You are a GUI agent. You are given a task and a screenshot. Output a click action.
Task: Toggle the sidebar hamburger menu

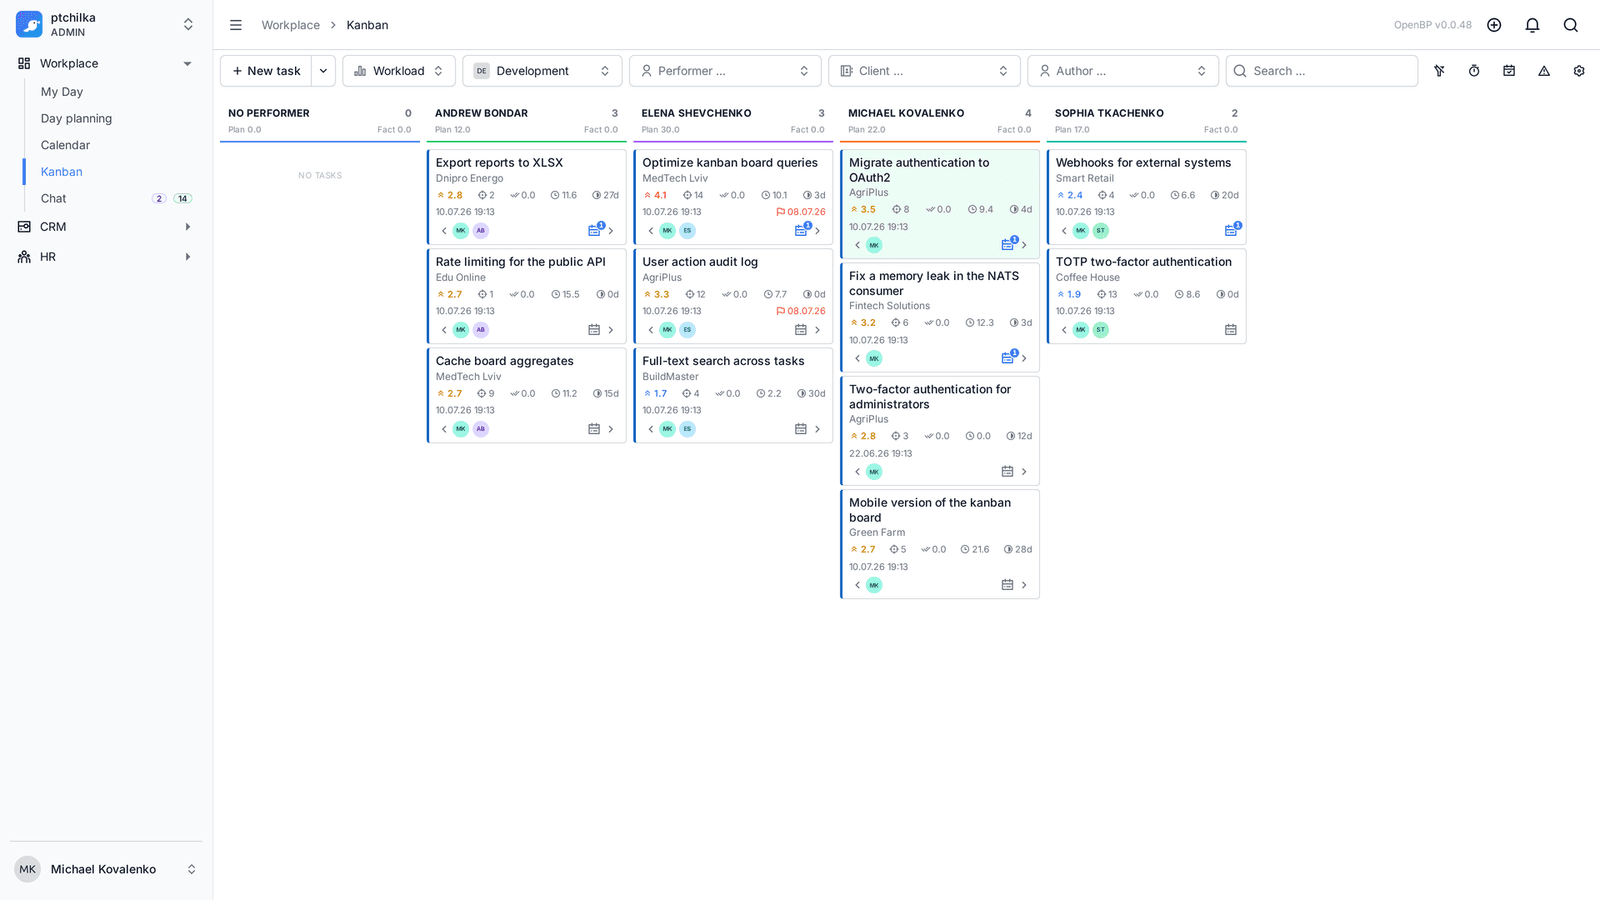point(236,25)
